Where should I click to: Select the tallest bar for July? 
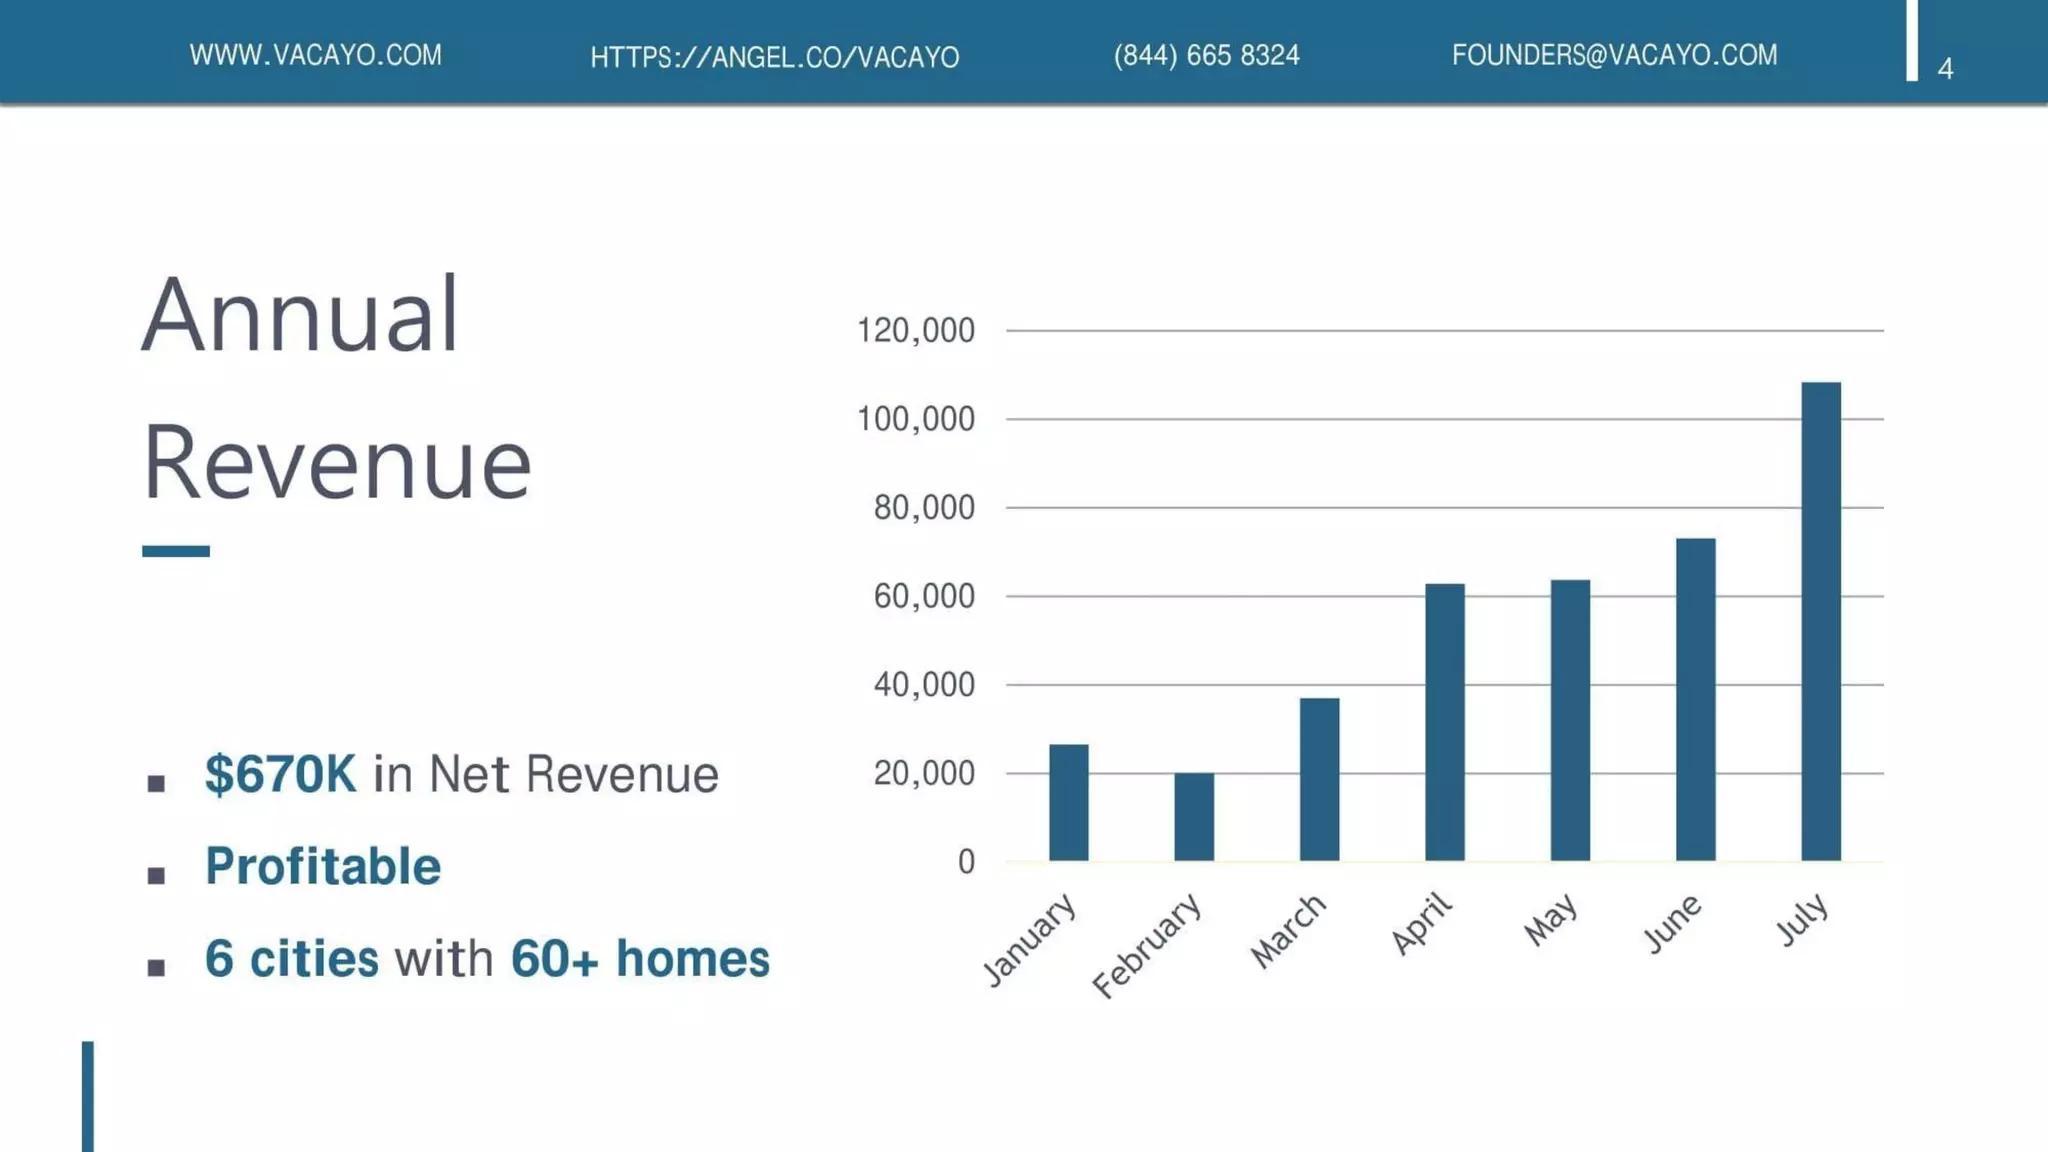[1821, 621]
